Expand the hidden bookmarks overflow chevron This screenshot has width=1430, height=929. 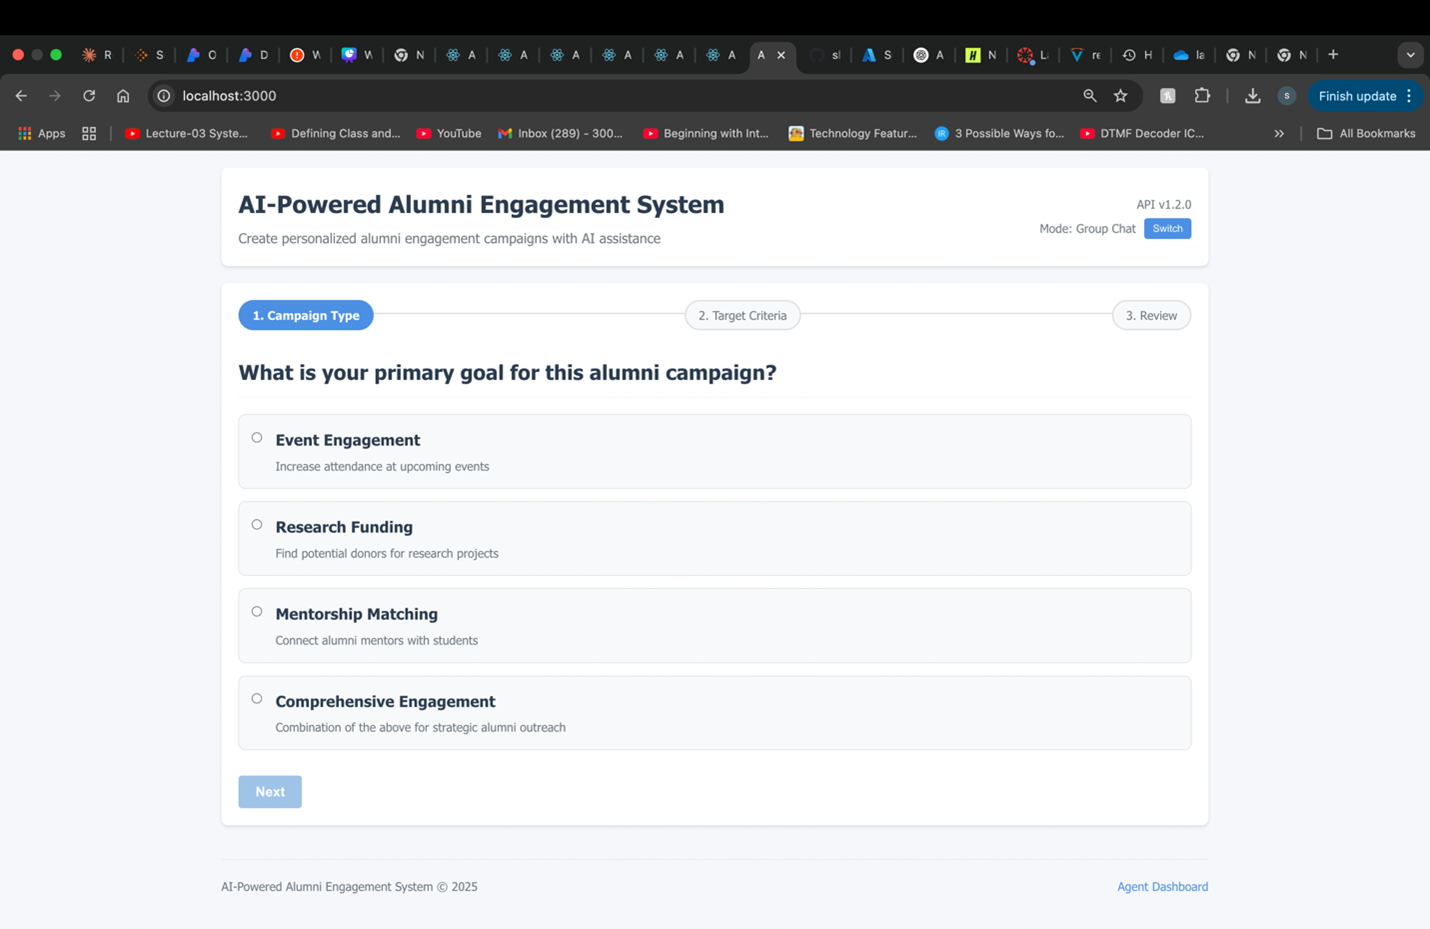coord(1278,133)
